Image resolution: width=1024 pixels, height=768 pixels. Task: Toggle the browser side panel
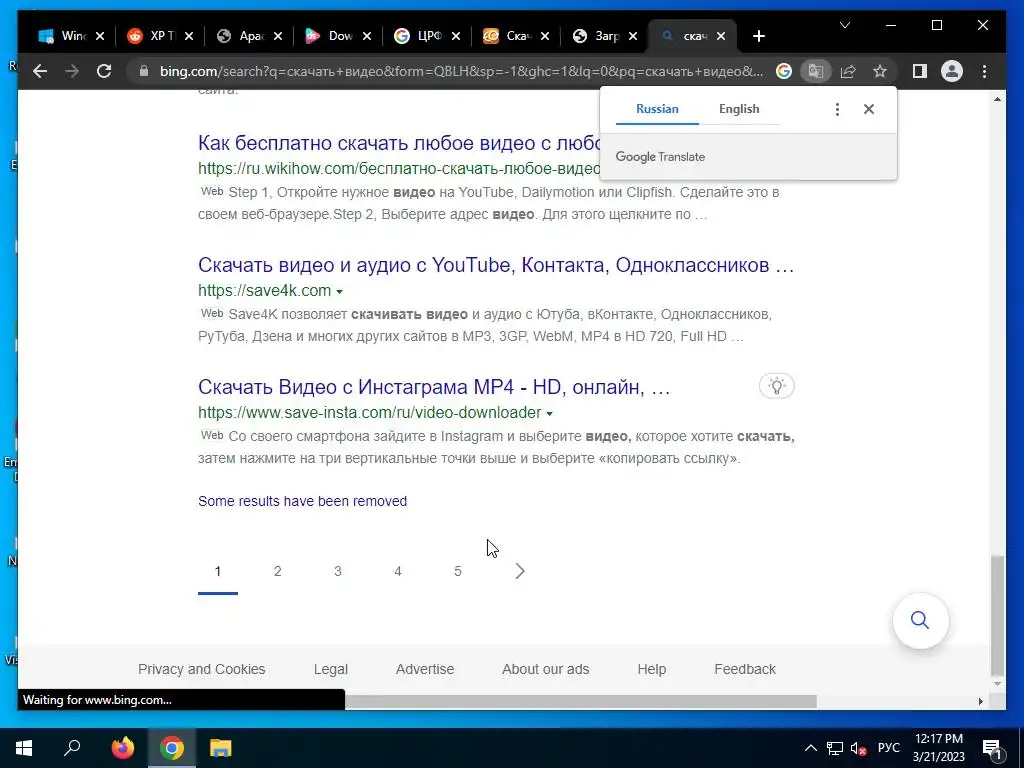tap(920, 71)
